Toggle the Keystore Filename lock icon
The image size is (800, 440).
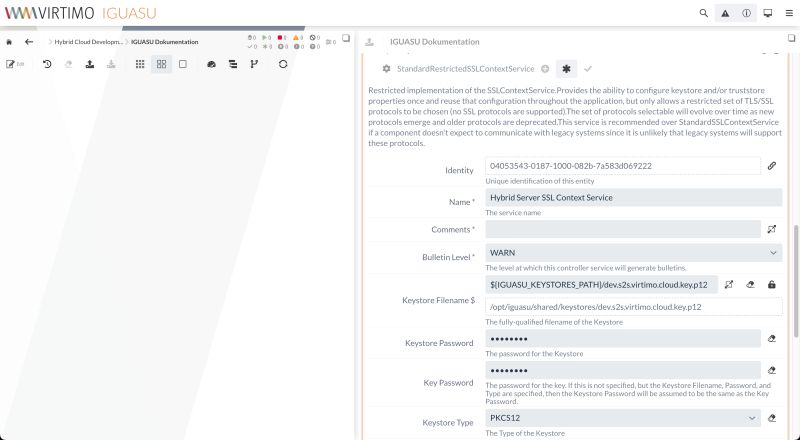(x=772, y=285)
